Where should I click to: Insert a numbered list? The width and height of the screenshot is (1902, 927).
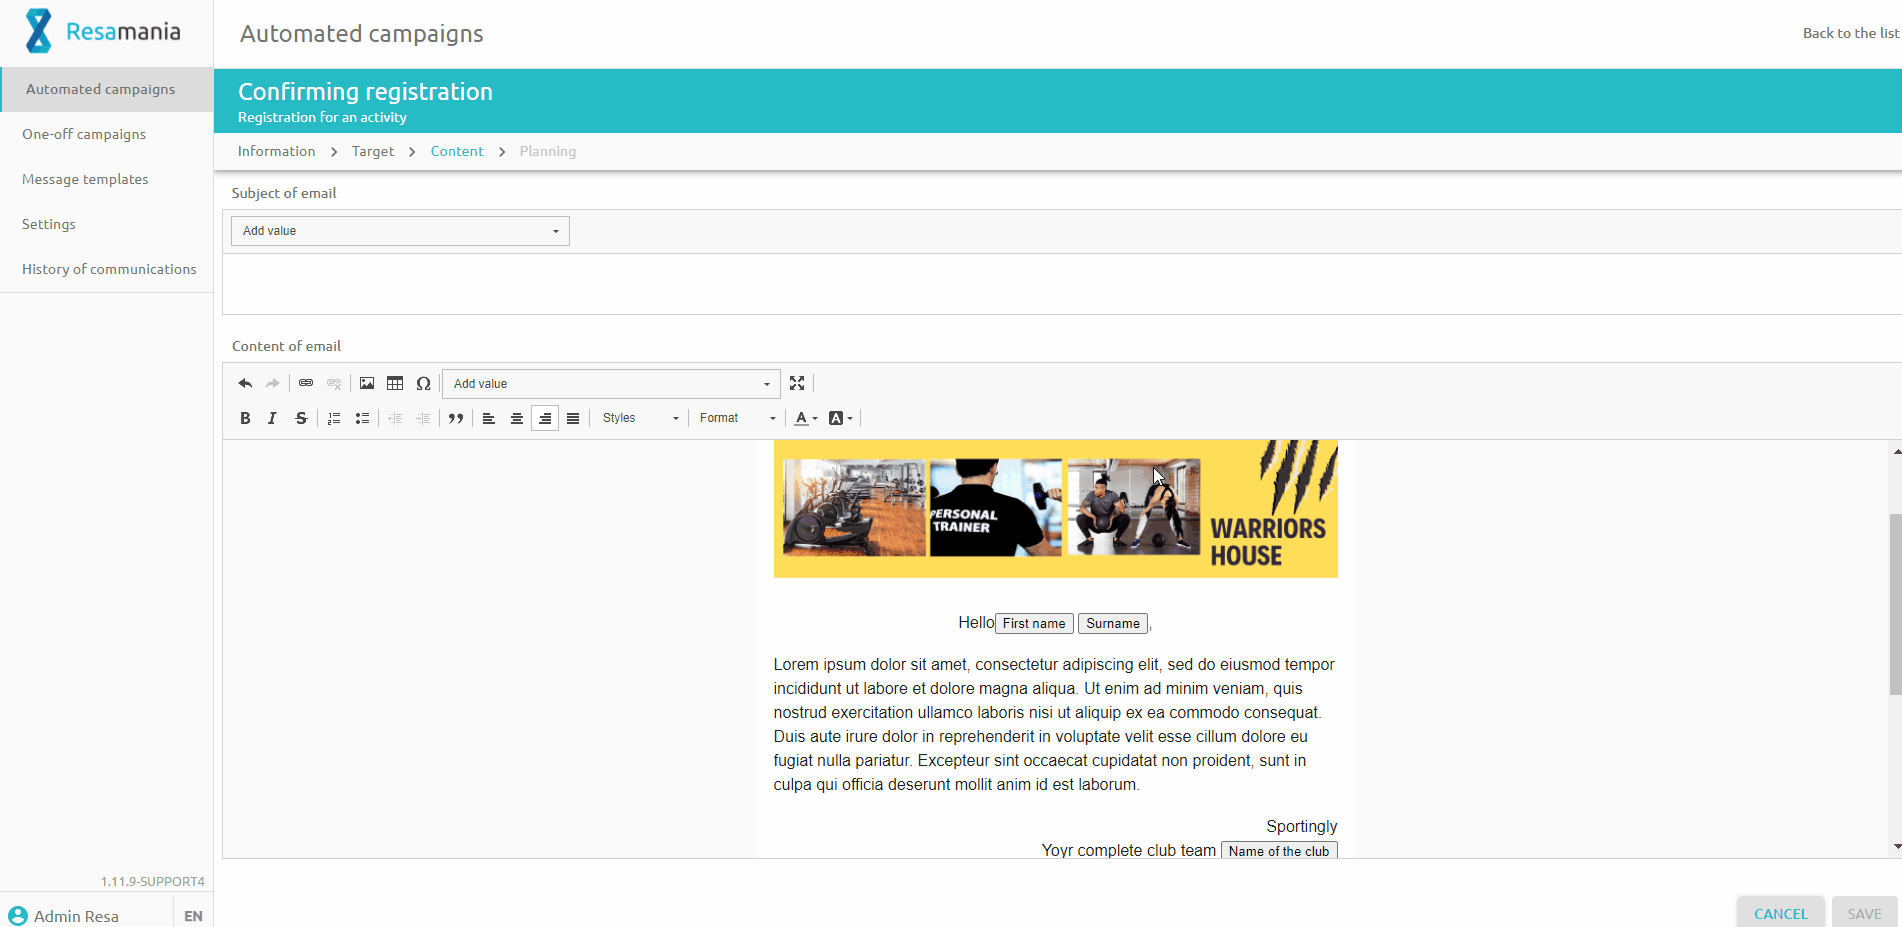(334, 419)
